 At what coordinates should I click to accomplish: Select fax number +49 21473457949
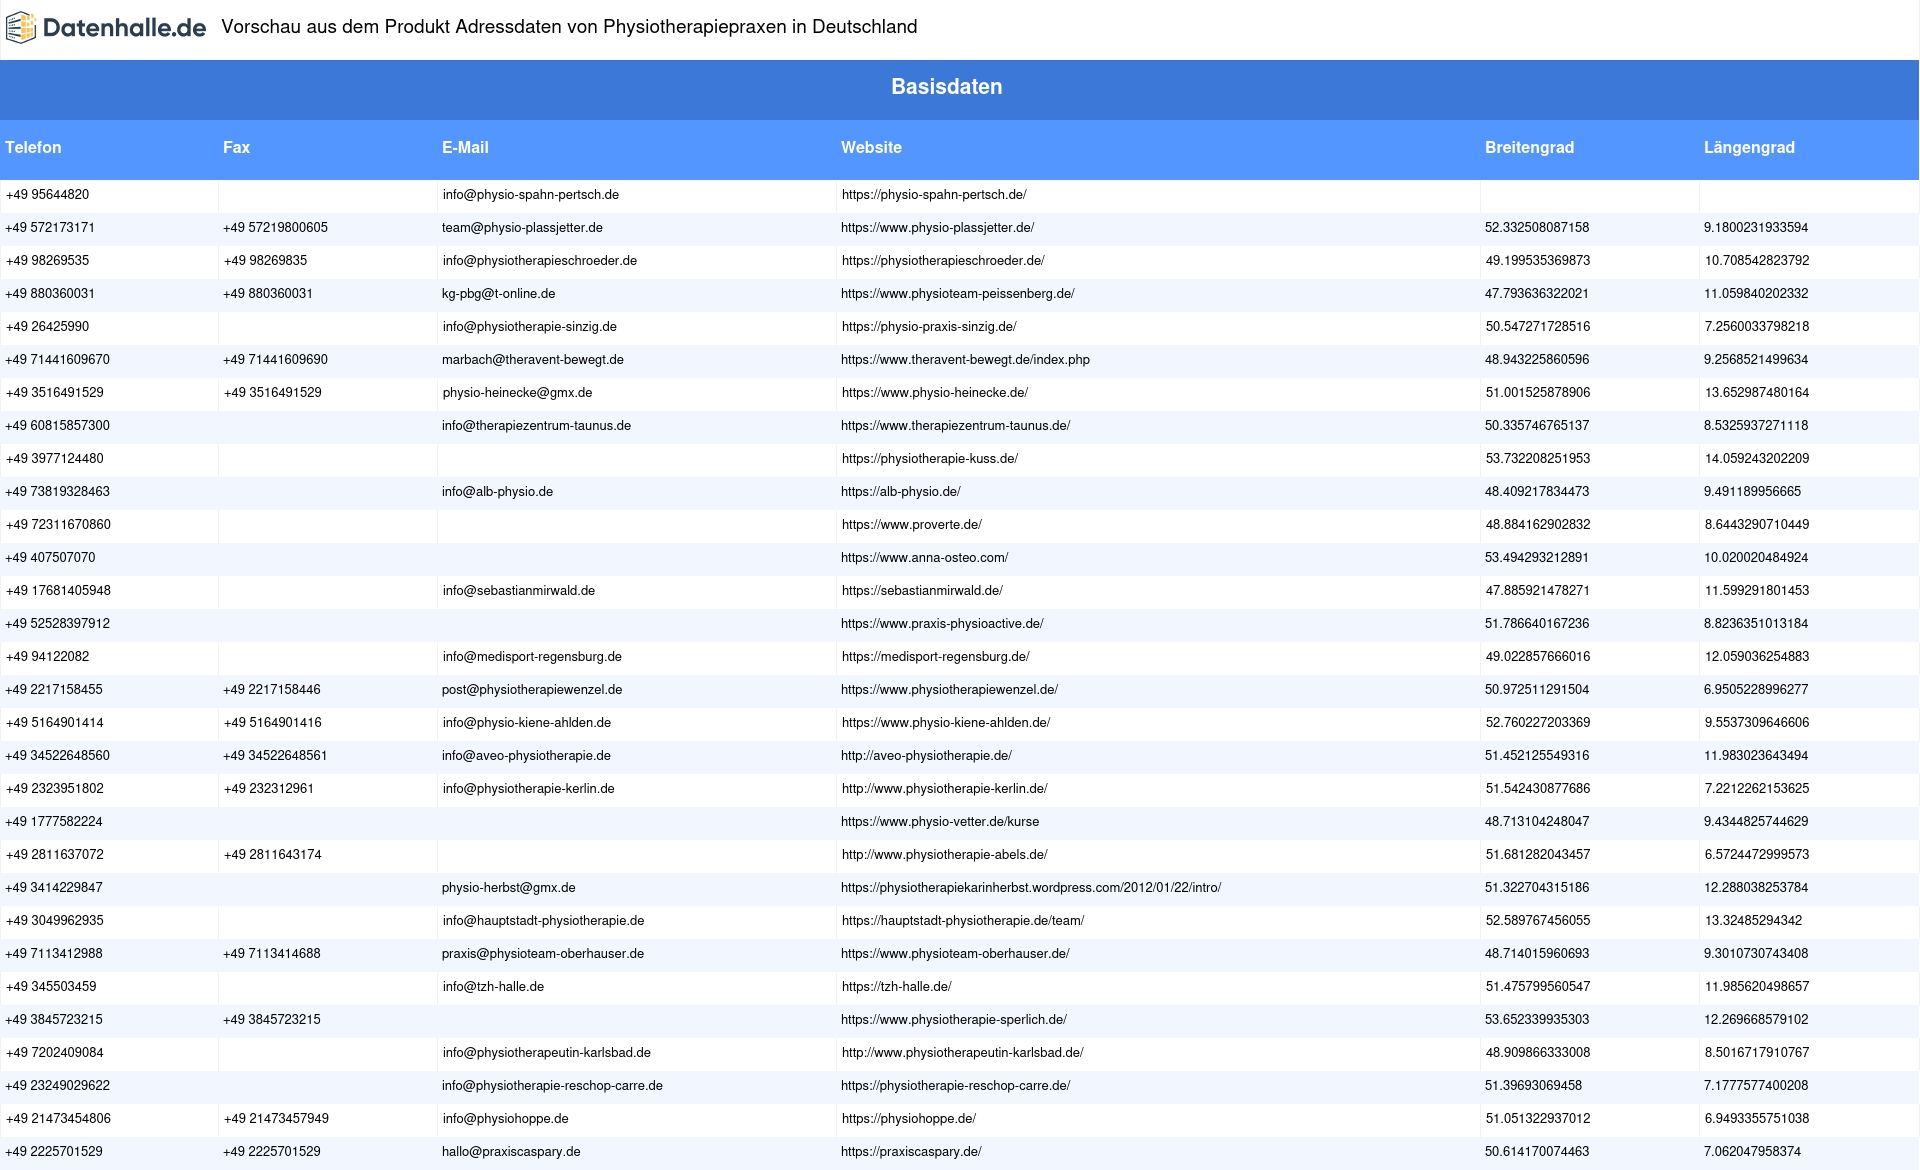point(276,1119)
